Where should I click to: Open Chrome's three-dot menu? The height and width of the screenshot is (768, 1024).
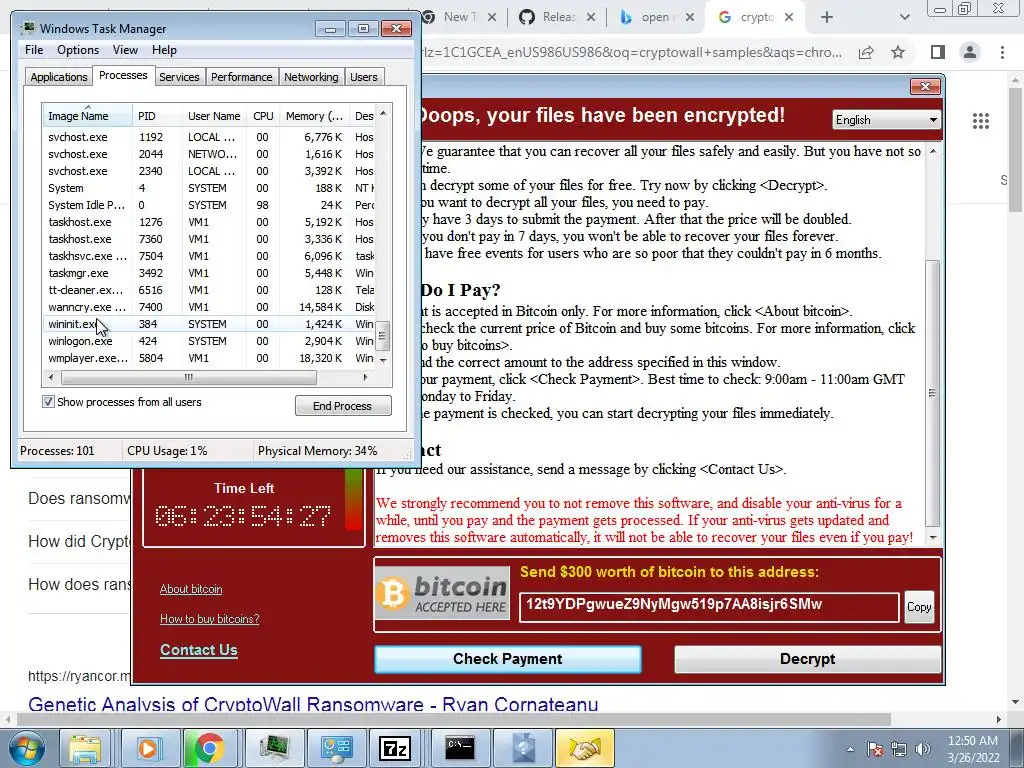point(1002,52)
